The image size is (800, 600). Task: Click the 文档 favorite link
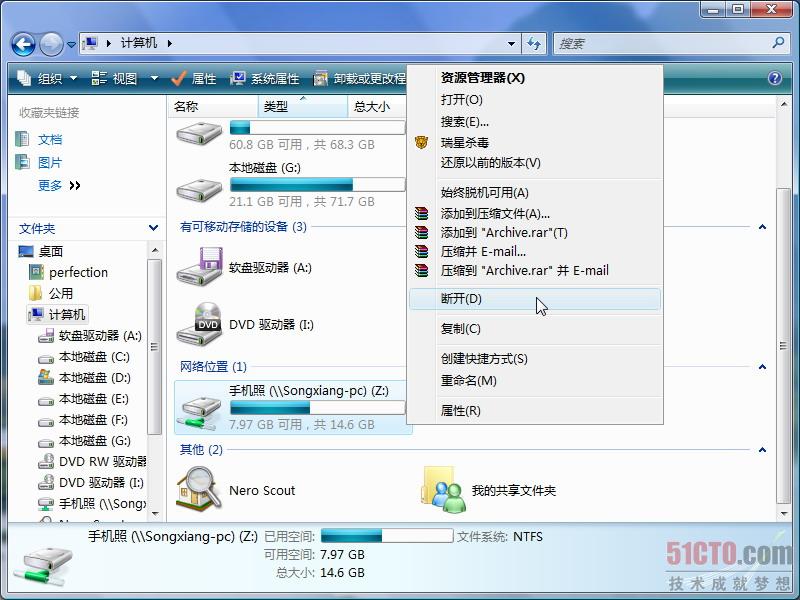click(x=49, y=140)
